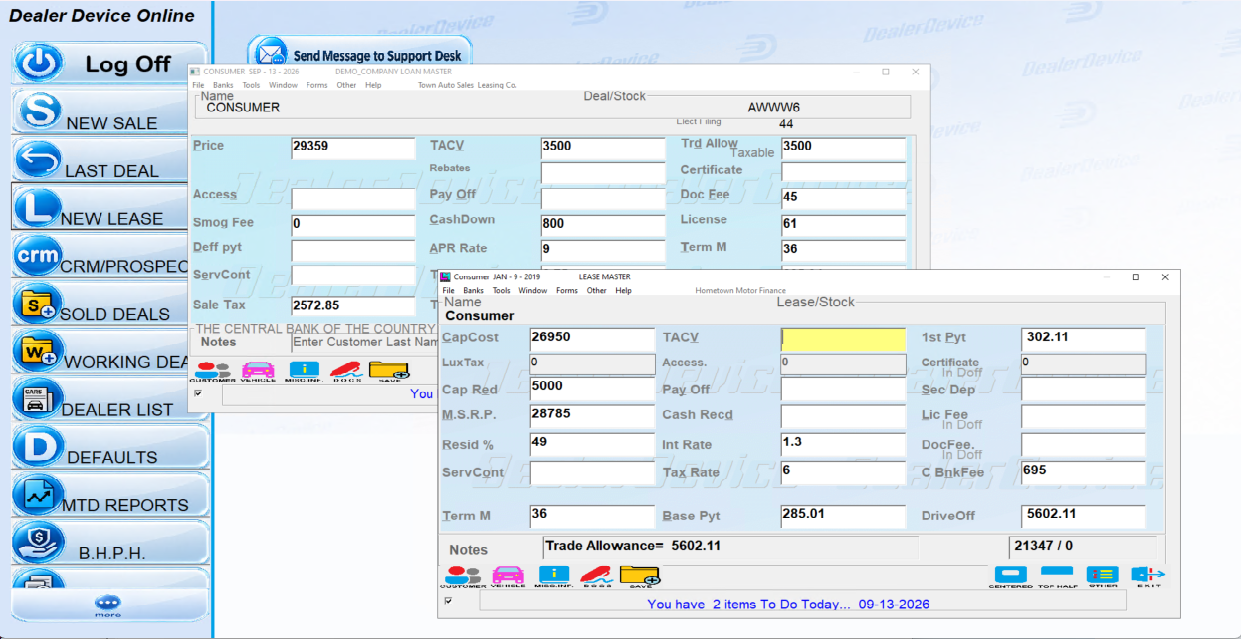Open Vehicle icon in Loan Master window
The image size is (1251, 639).
click(258, 372)
